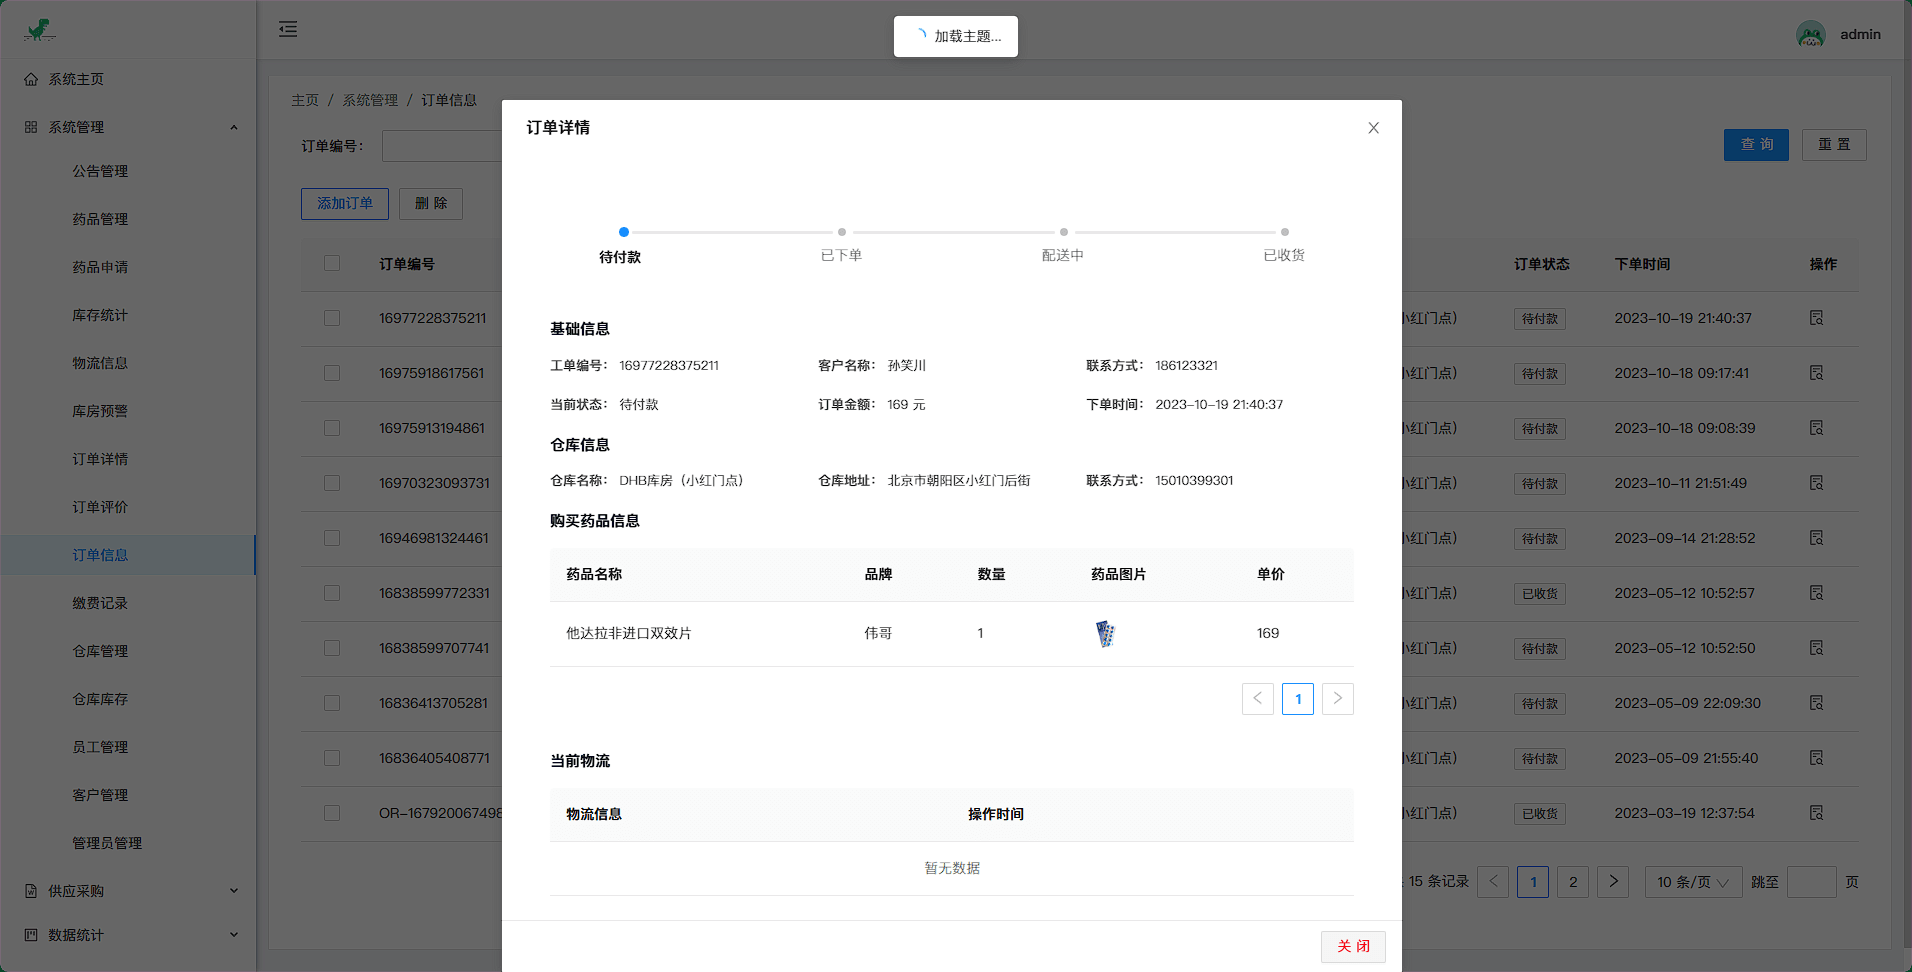Click the sidebar collapse hamburger icon
This screenshot has width=1912, height=972.
pos(288,29)
